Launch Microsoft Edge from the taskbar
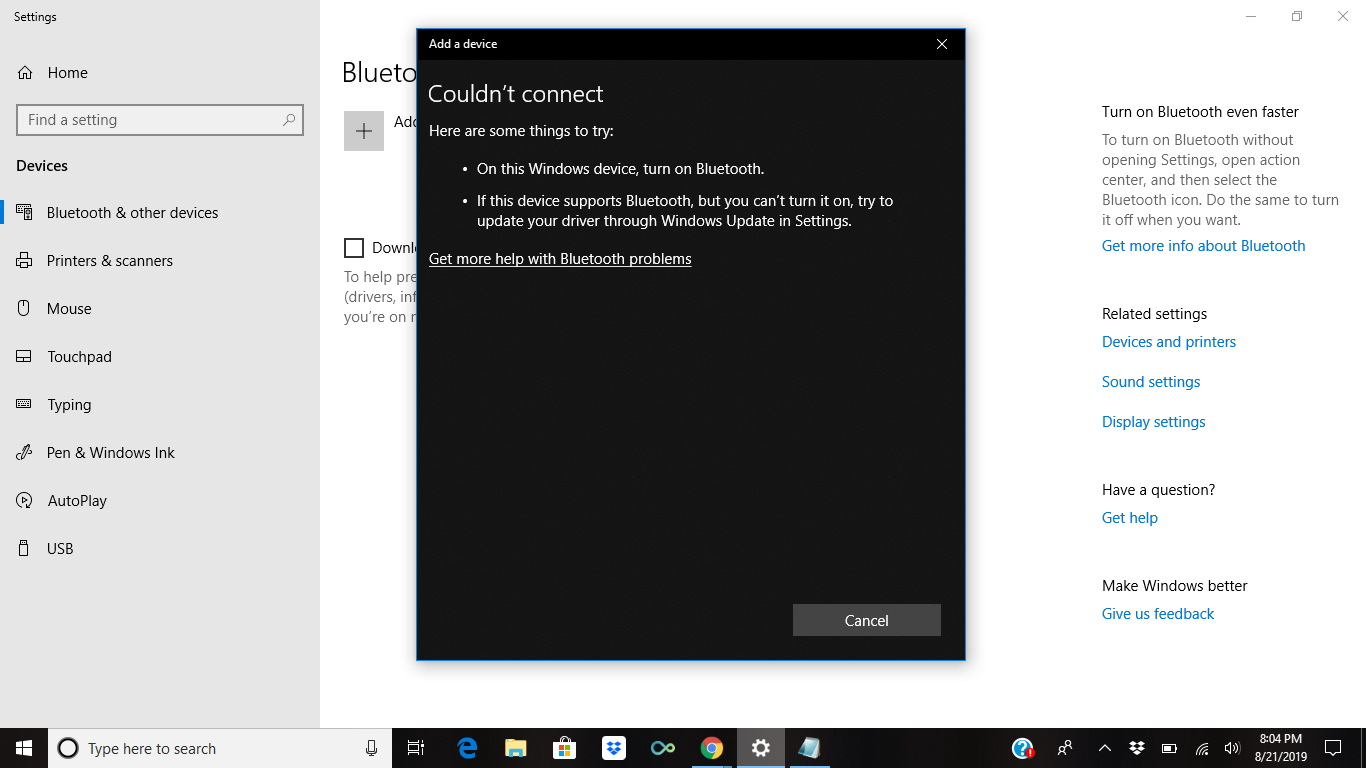Viewport: 1366px width, 768px height. [467, 748]
